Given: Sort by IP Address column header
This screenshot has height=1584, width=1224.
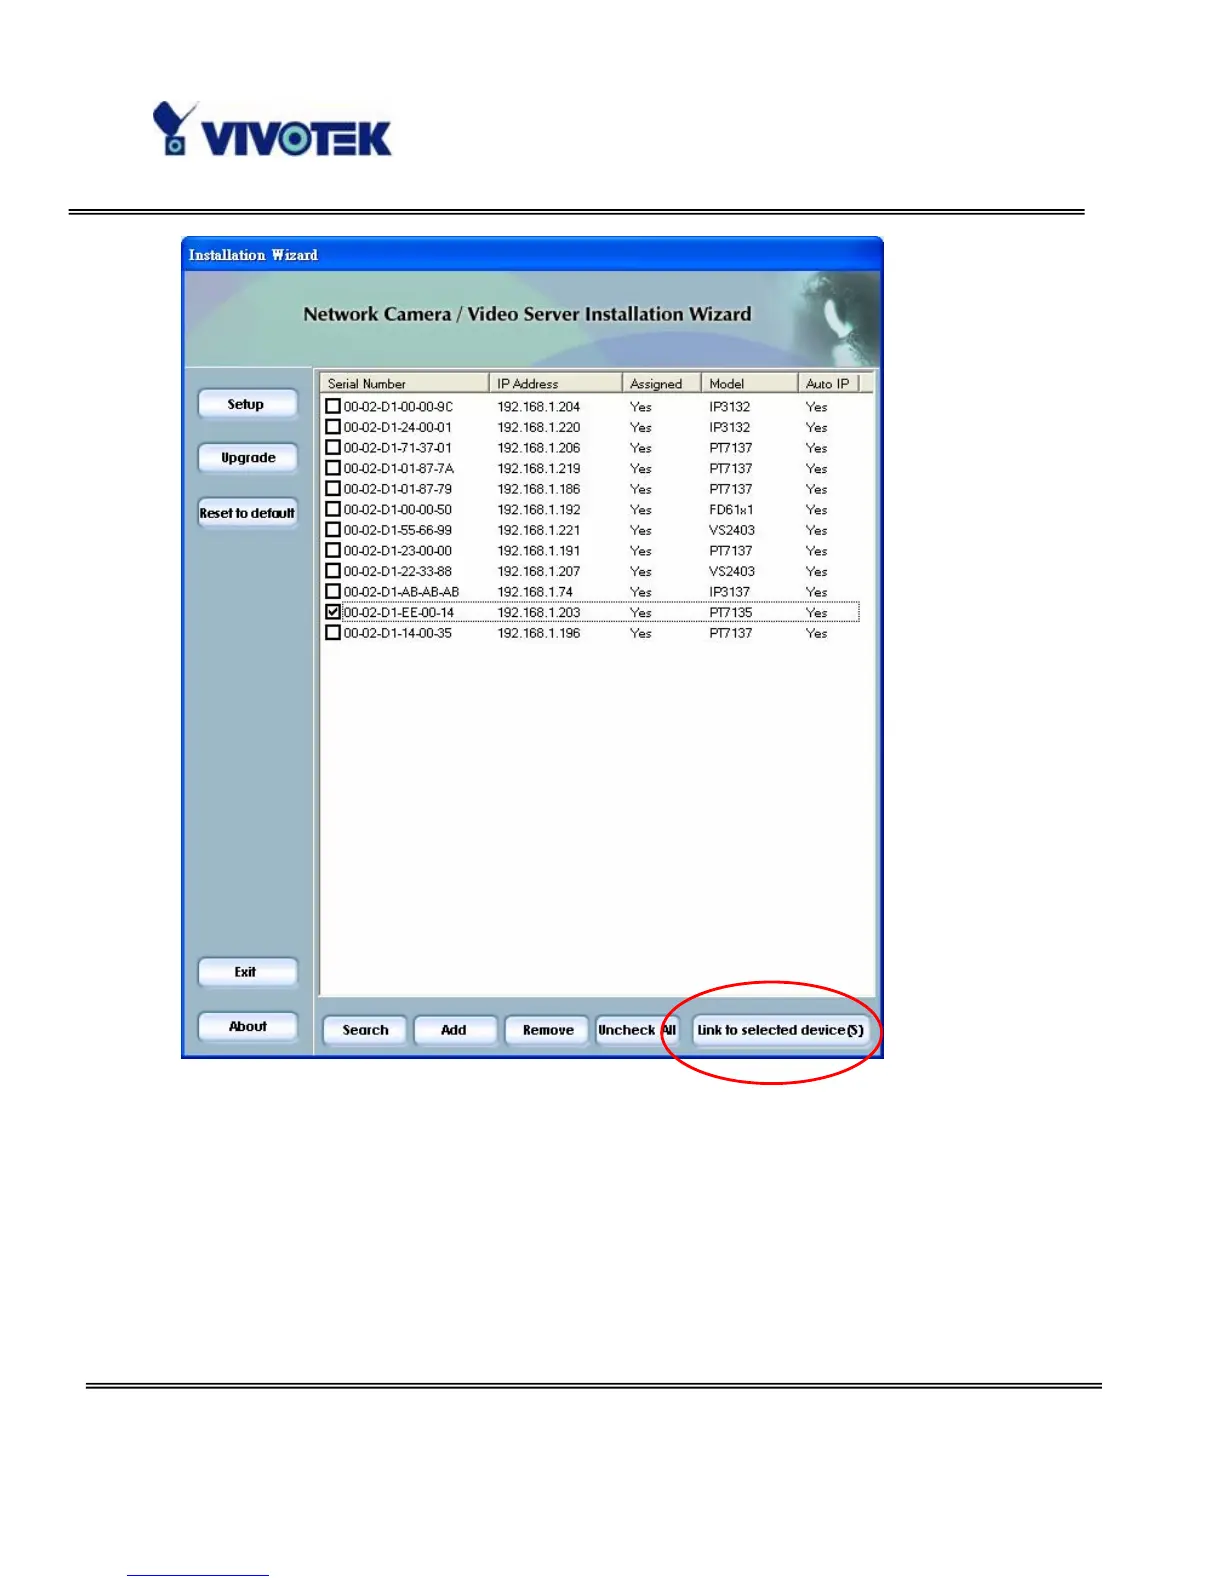Looking at the screenshot, I should click(x=555, y=383).
